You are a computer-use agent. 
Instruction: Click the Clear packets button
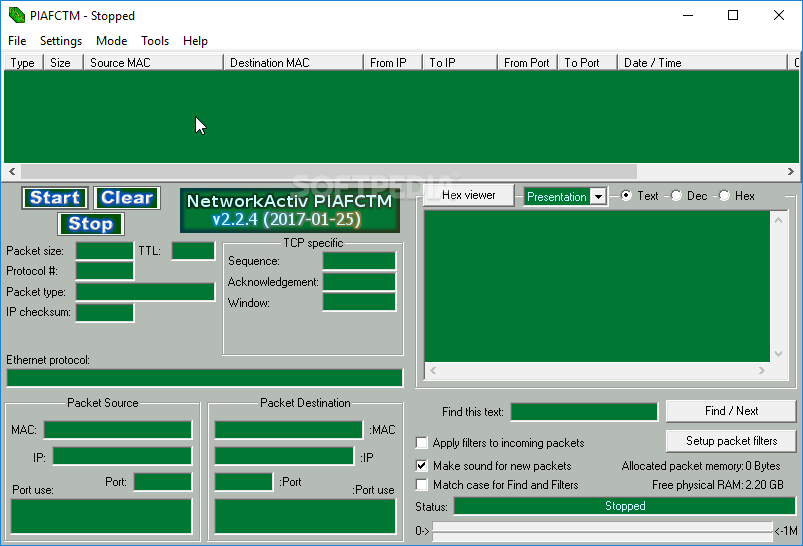[127, 198]
